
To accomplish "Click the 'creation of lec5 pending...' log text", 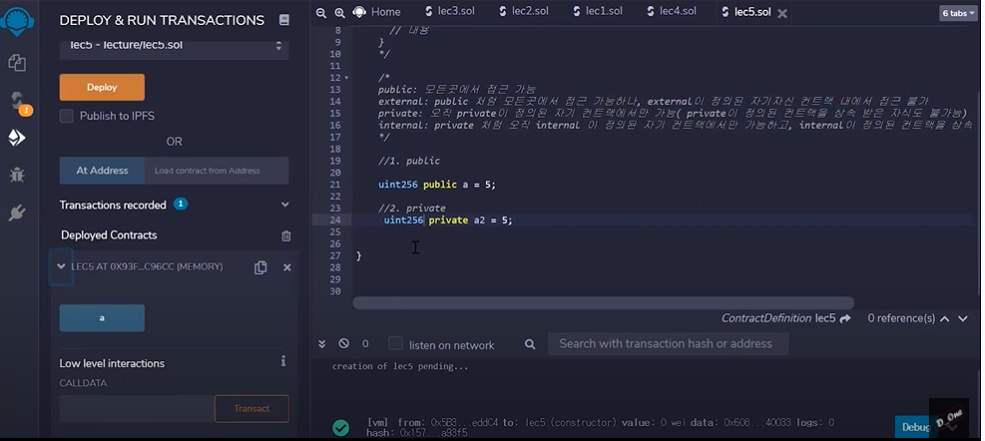I will coord(400,366).
